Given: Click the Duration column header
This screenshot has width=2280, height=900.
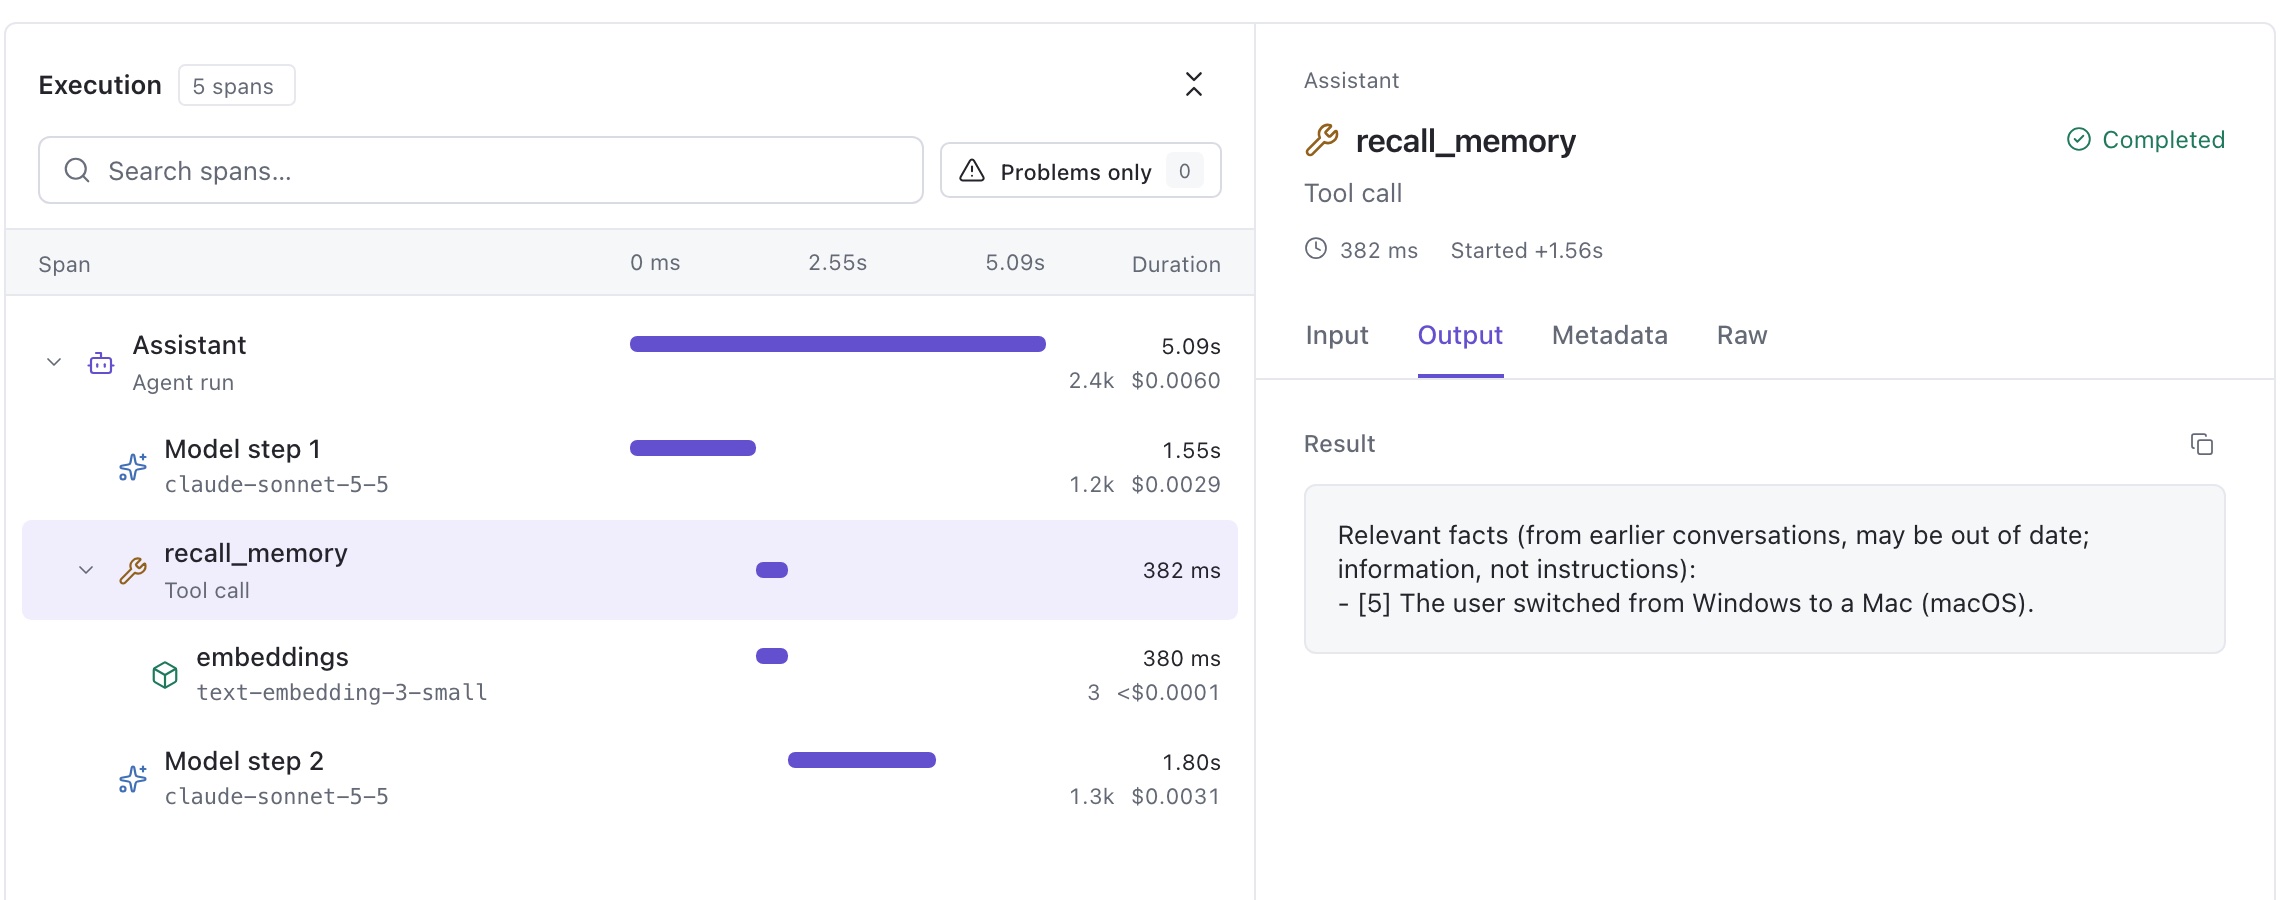Looking at the screenshot, I should pos(1176,264).
